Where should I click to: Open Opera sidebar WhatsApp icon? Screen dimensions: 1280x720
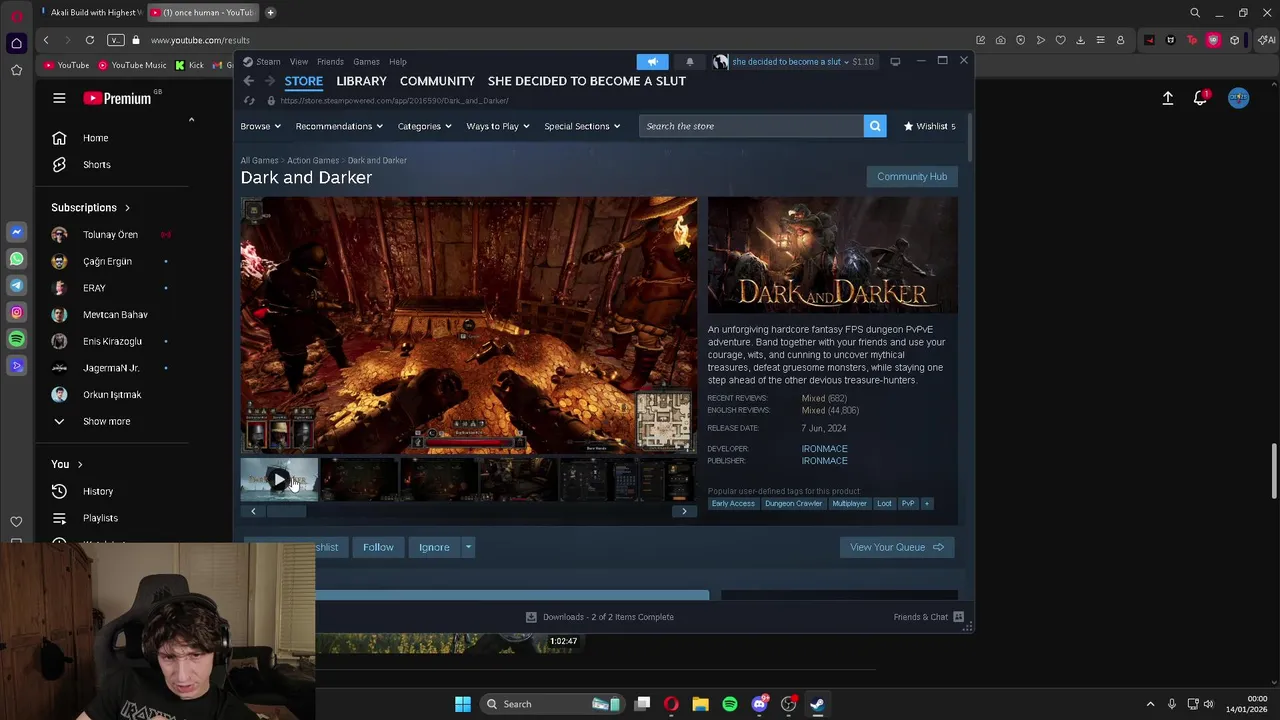[x=16, y=258]
